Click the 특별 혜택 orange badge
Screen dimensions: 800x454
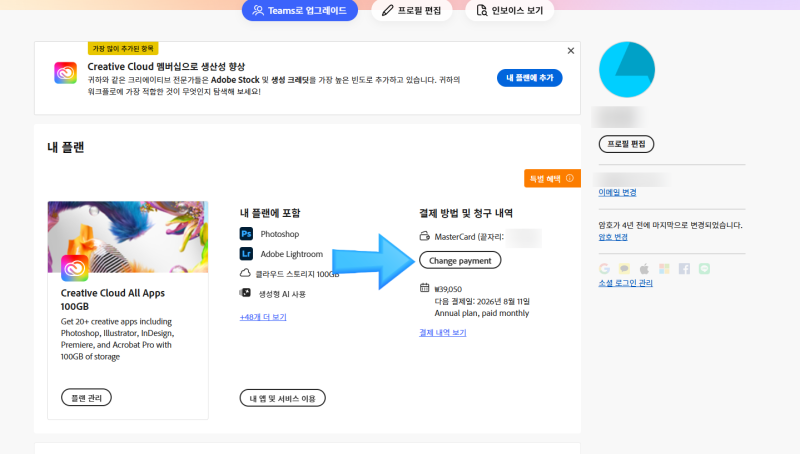click(552, 179)
